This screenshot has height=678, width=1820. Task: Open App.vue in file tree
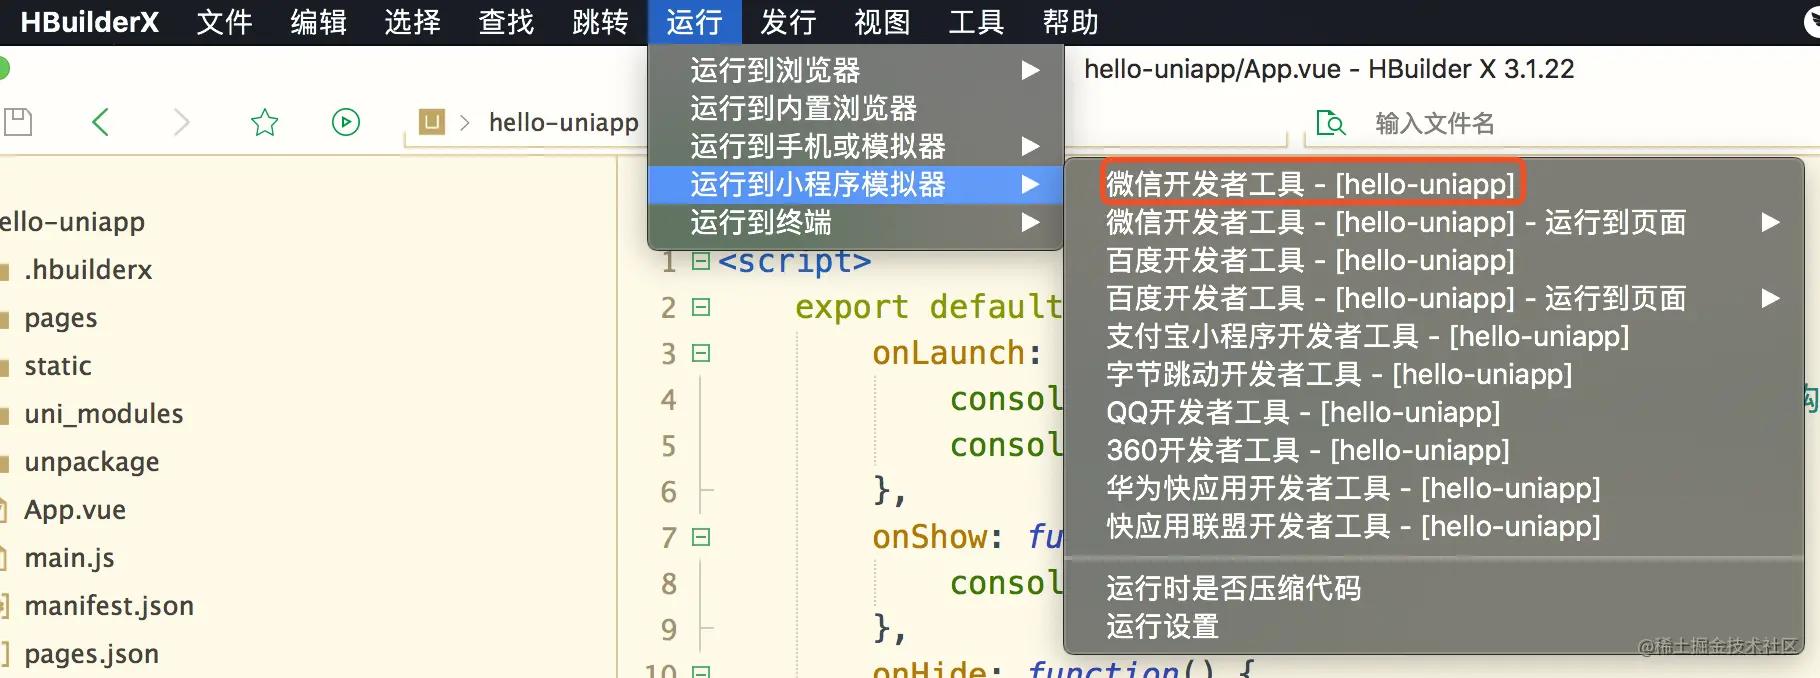click(75, 510)
